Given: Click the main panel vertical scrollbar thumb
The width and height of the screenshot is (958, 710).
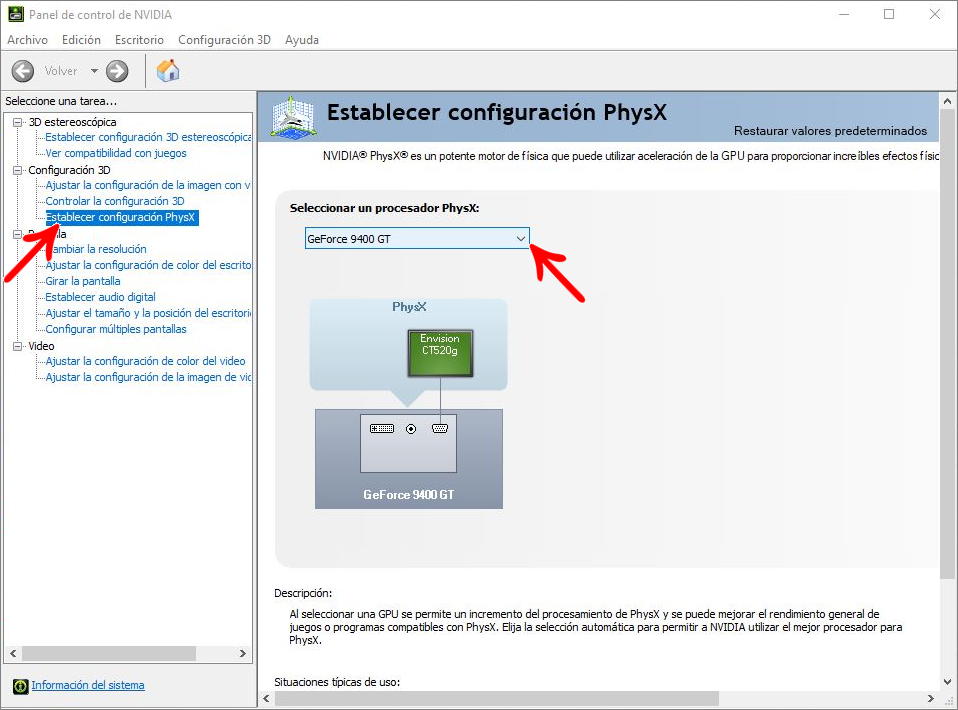Looking at the screenshot, I should 947,344.
